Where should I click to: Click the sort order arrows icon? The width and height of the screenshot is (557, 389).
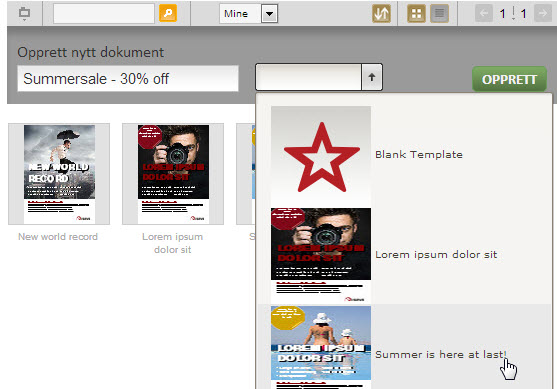click(381, 13)
